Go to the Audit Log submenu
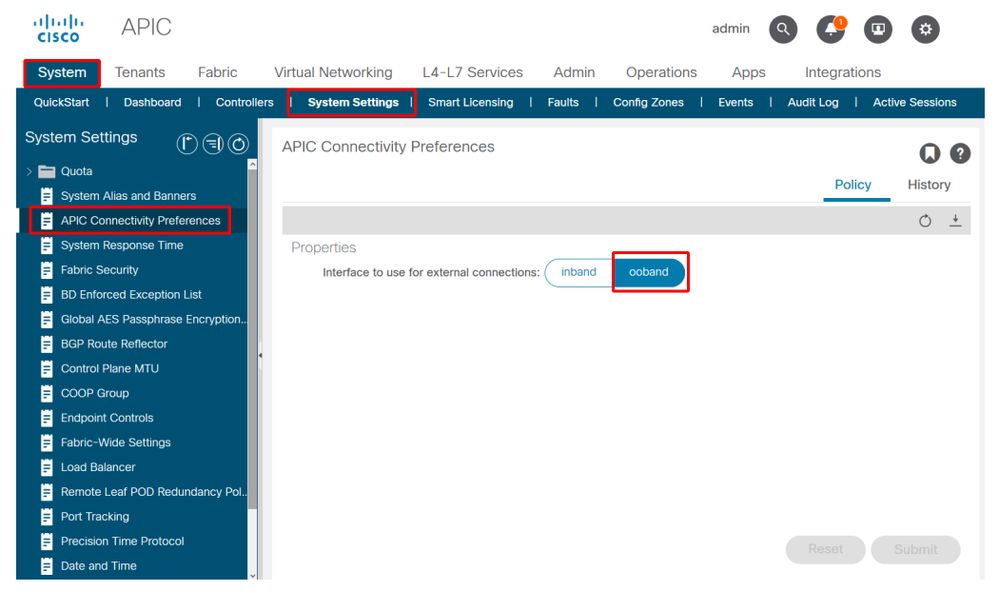Viewport: 999px width, 591px height. click(x=813, y=103)
